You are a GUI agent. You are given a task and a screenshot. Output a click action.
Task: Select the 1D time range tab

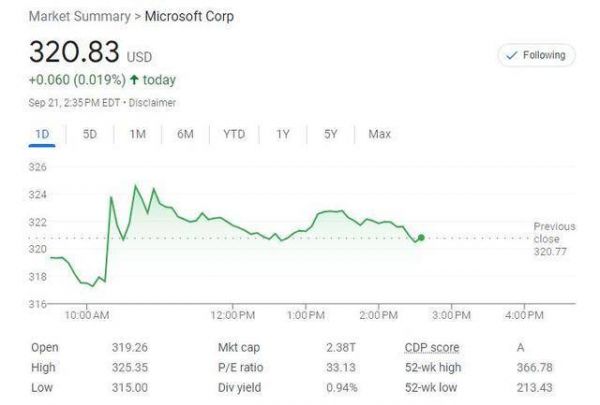[x=42, y=134]
